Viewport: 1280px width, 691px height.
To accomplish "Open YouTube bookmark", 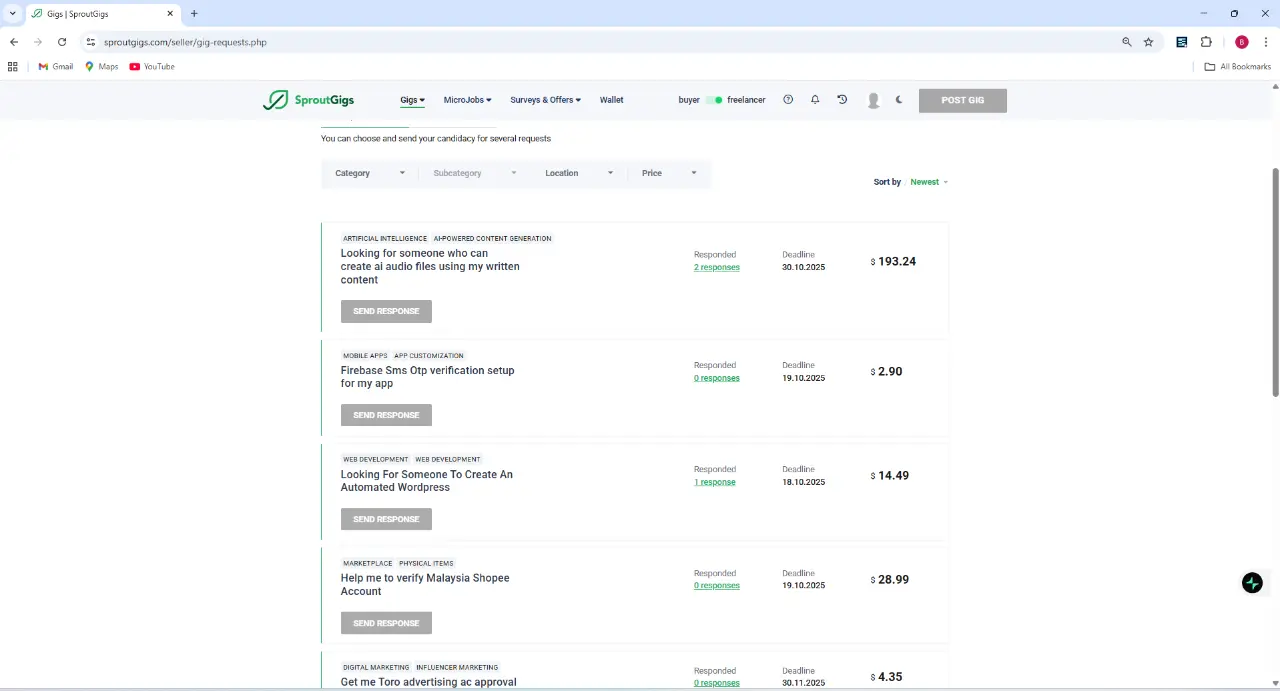I will pos(152,67).
